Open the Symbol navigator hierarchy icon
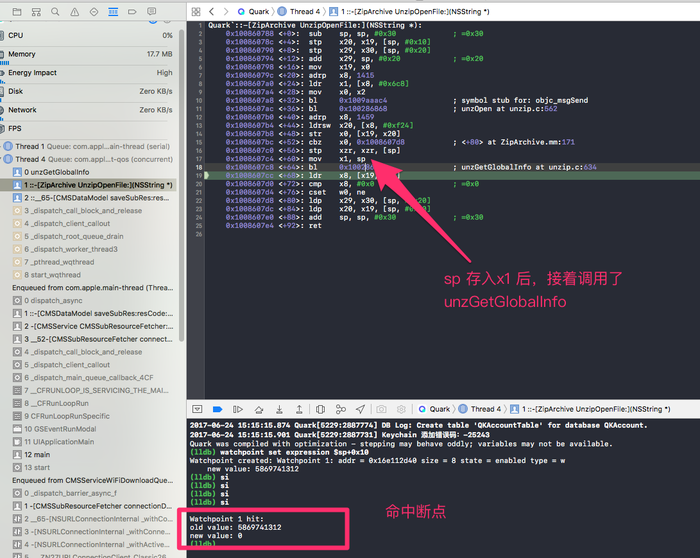 click(36, 12)
